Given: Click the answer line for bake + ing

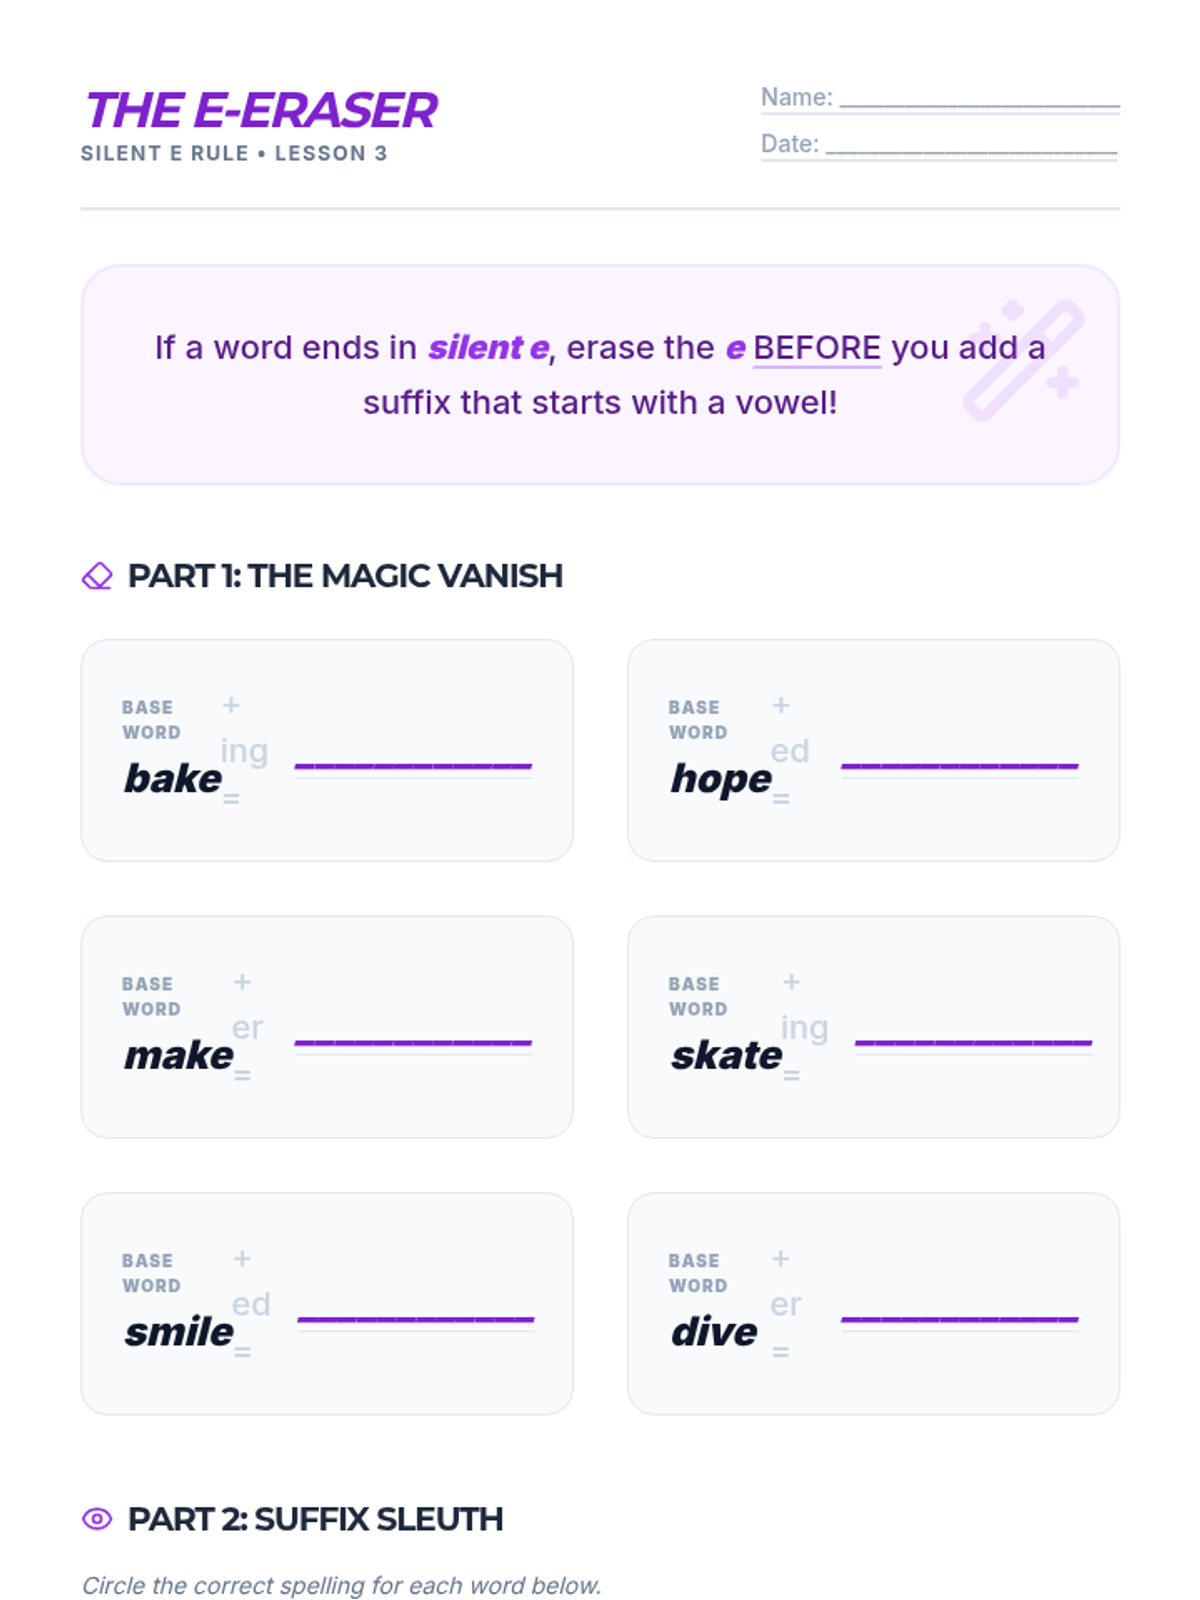Looking at the screenshot, I should [x=413, y=767].
